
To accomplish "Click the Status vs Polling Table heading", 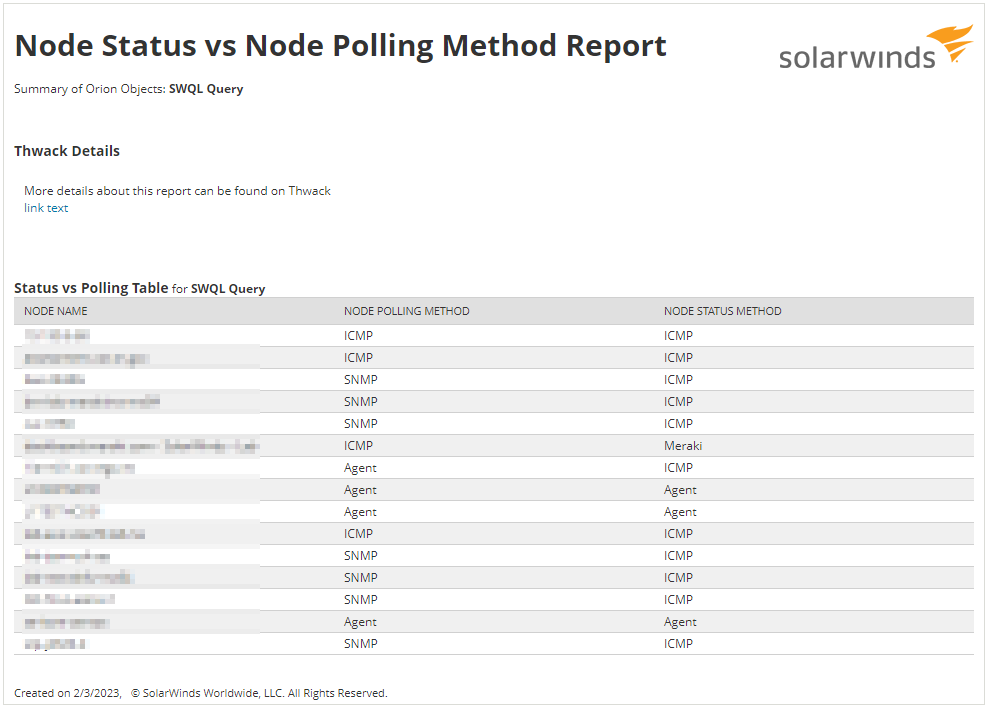I will coord(91,288).
